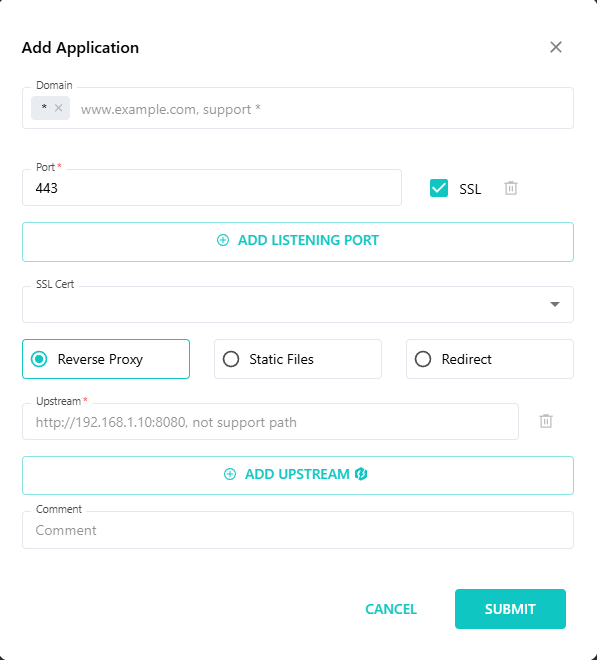Select the Static Files option

pos(298,359)
